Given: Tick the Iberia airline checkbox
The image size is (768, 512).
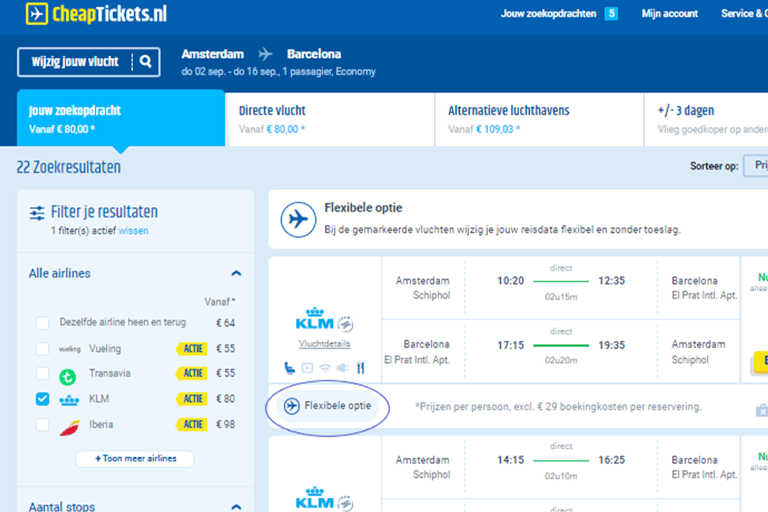Looking at the screenshot, I should point(43,424).
